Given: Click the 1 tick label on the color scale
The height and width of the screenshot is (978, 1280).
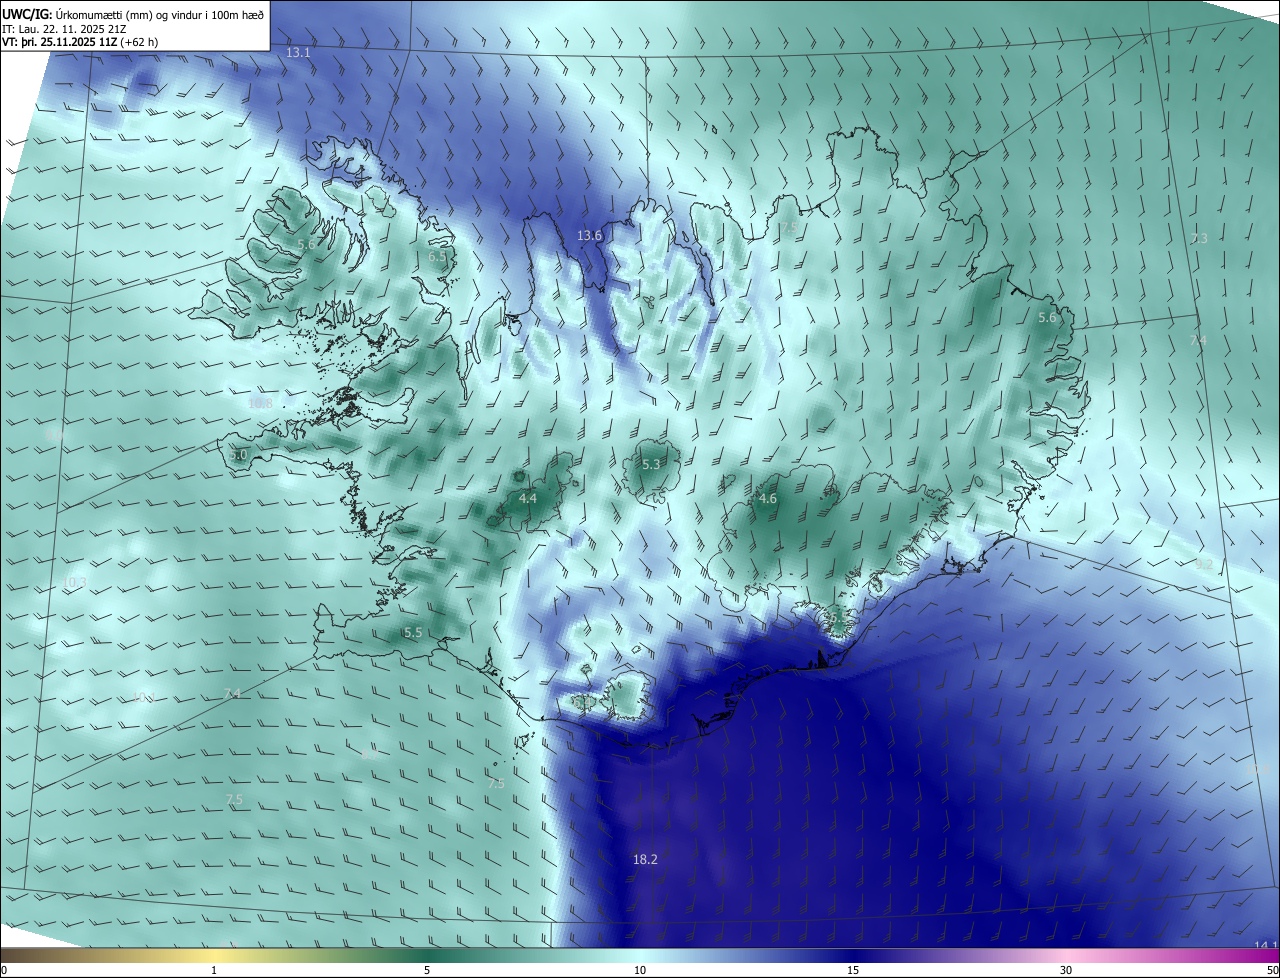Looking at the screenshot, I should [214, 970].
